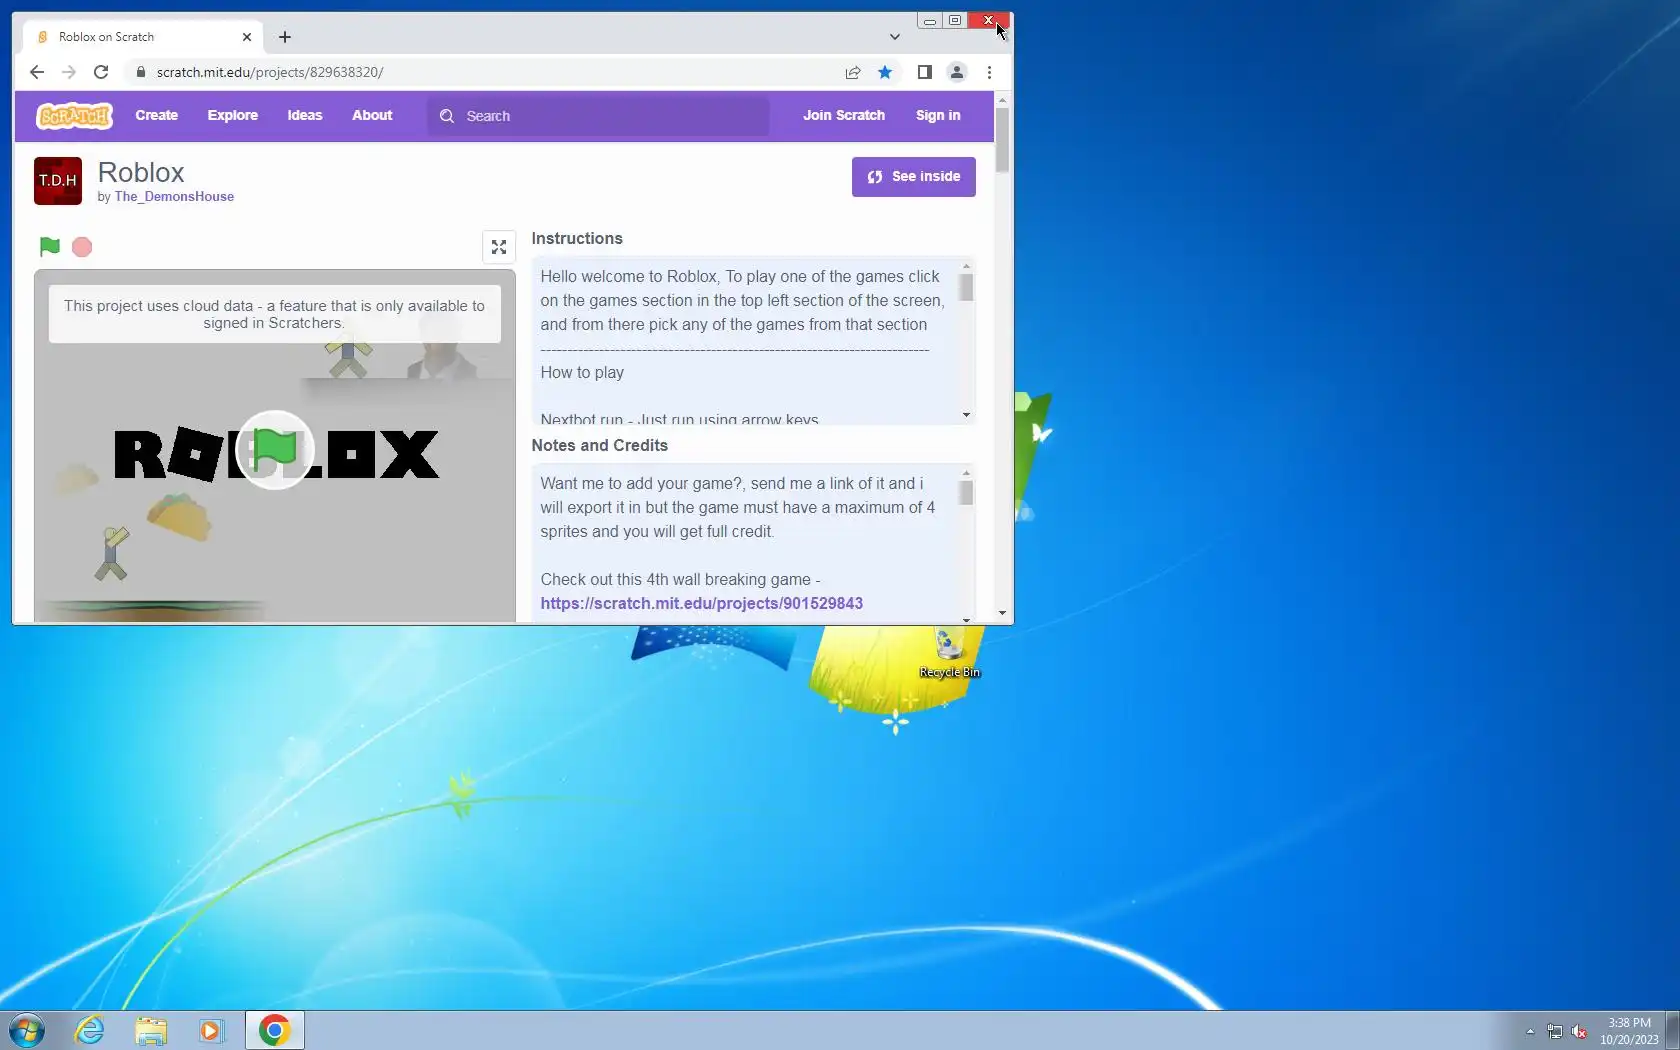Click the red stop button above the stage
Screen dimensions: 1680x1050
tap(82, 247)
